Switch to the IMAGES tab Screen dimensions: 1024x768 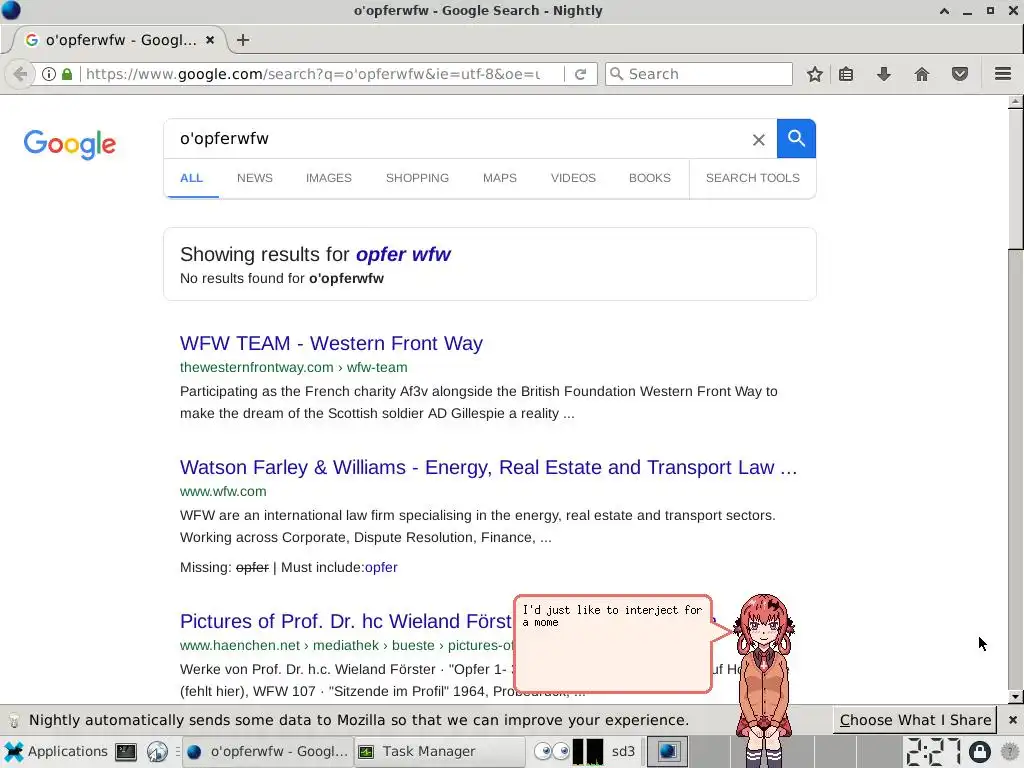[328, 178]
